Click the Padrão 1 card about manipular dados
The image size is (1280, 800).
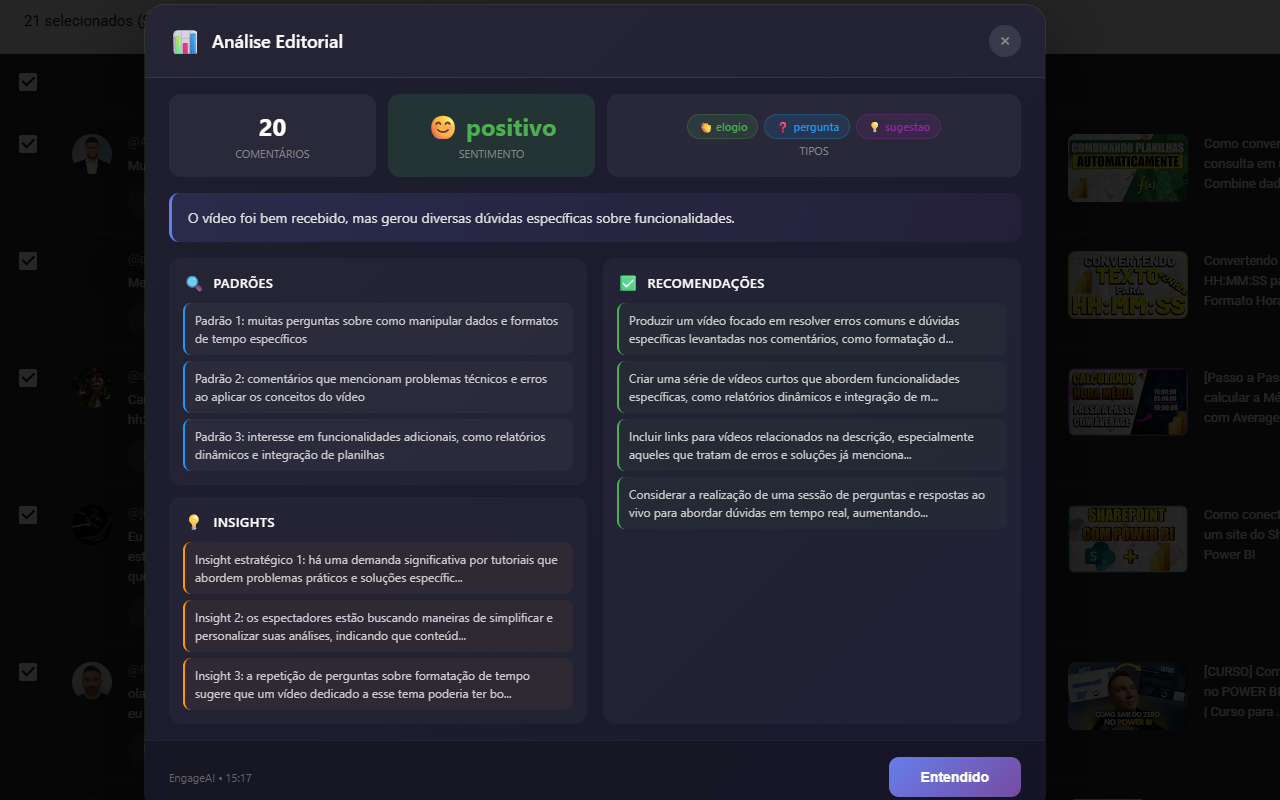377,329
